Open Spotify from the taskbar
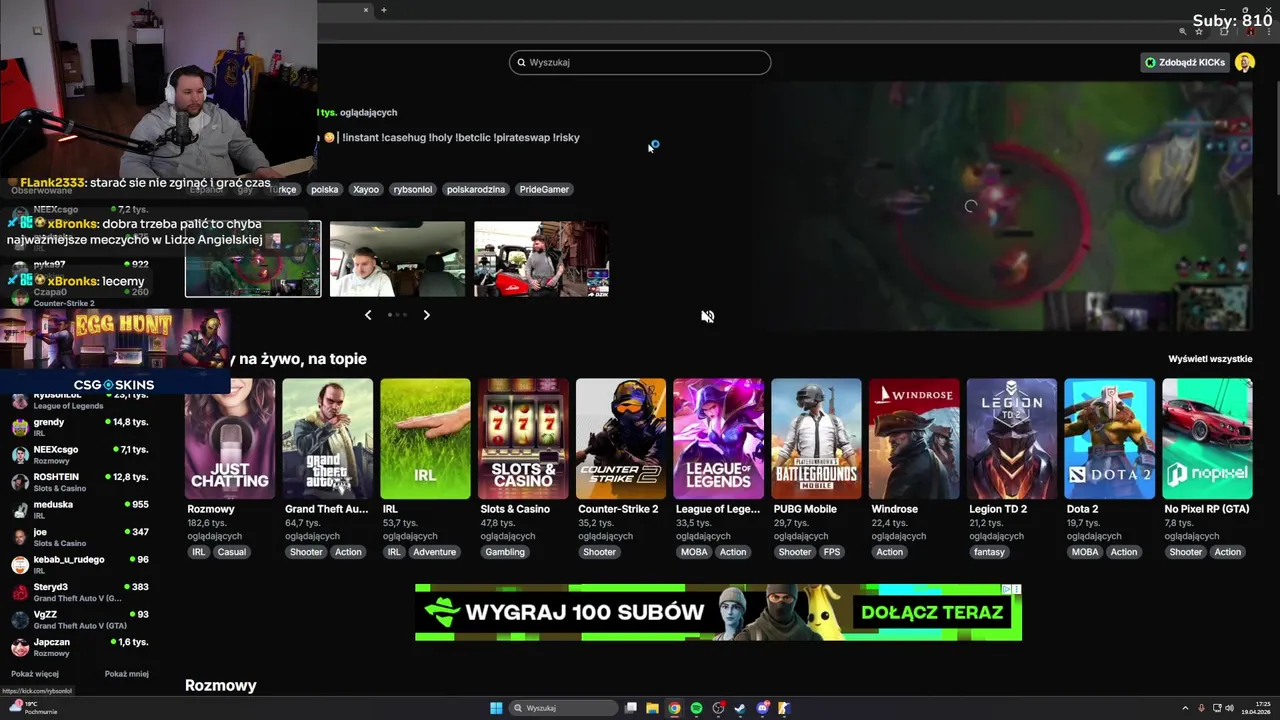This screenshot has height=720, width=1280. [696, 708]
